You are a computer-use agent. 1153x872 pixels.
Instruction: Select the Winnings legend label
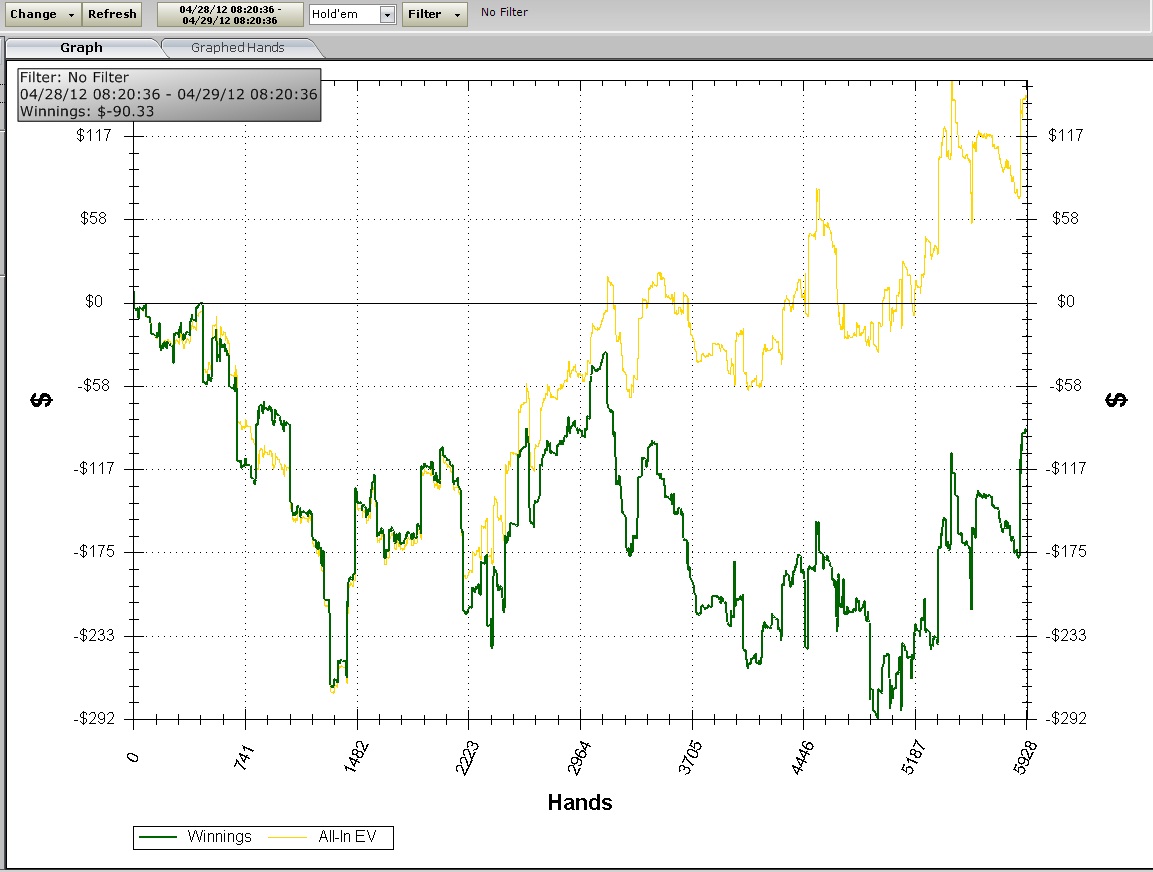pos(220,837)
